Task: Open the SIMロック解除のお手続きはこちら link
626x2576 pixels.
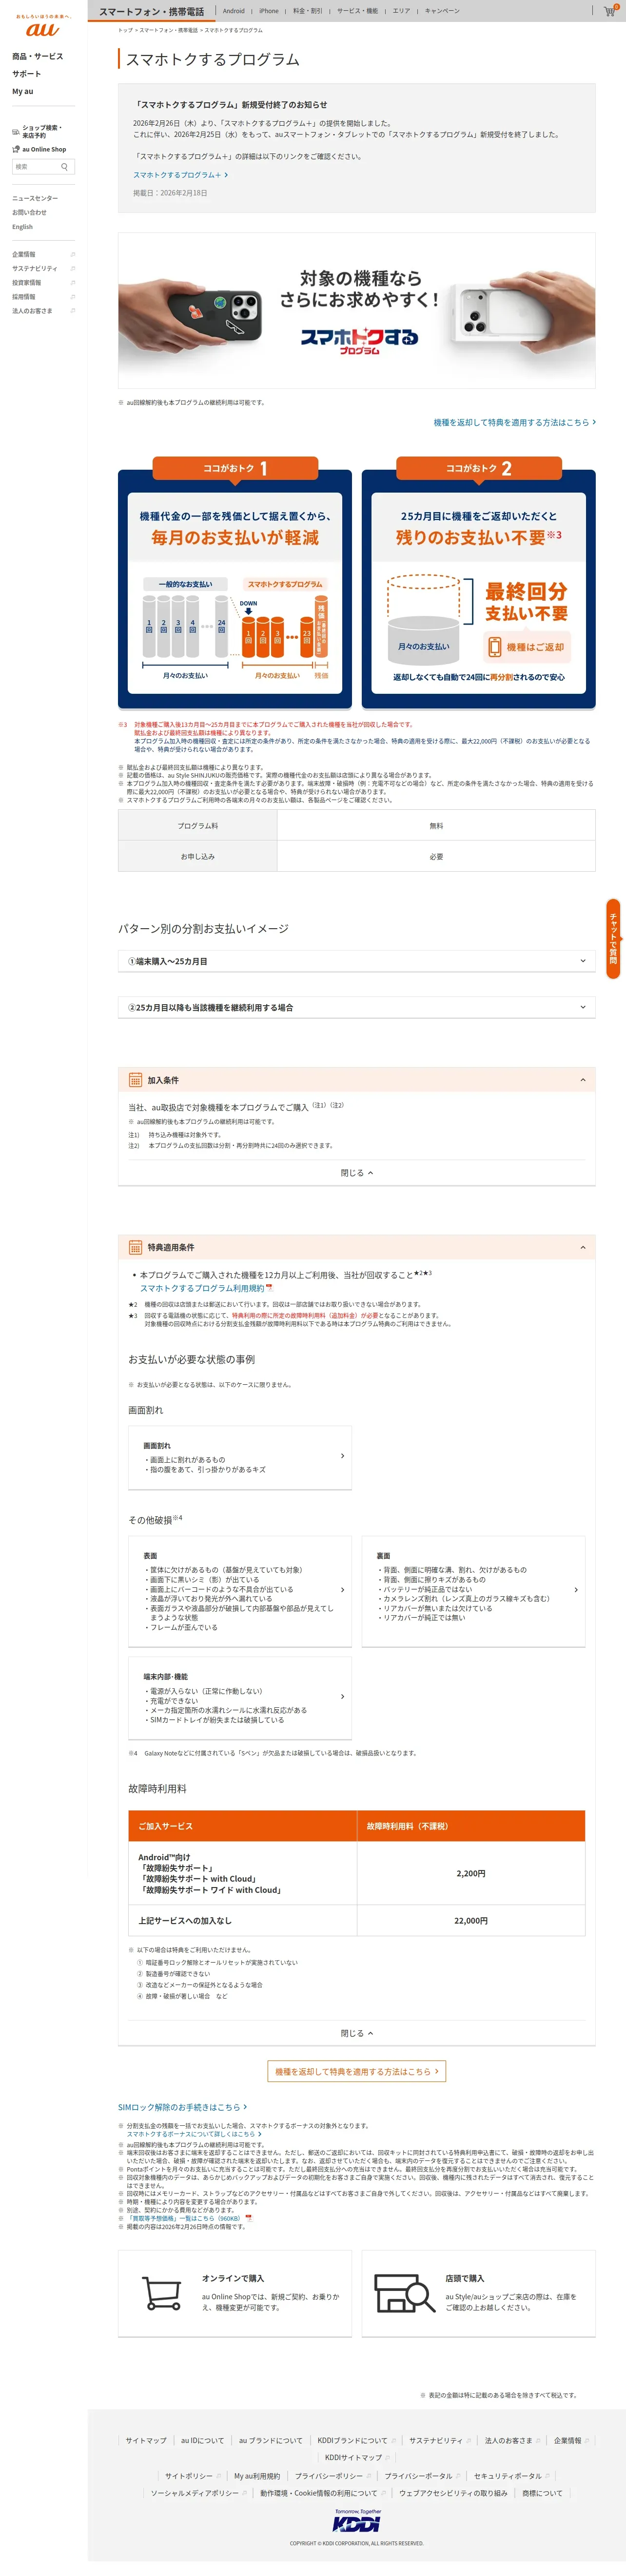Action: (x=182, y=2107)
